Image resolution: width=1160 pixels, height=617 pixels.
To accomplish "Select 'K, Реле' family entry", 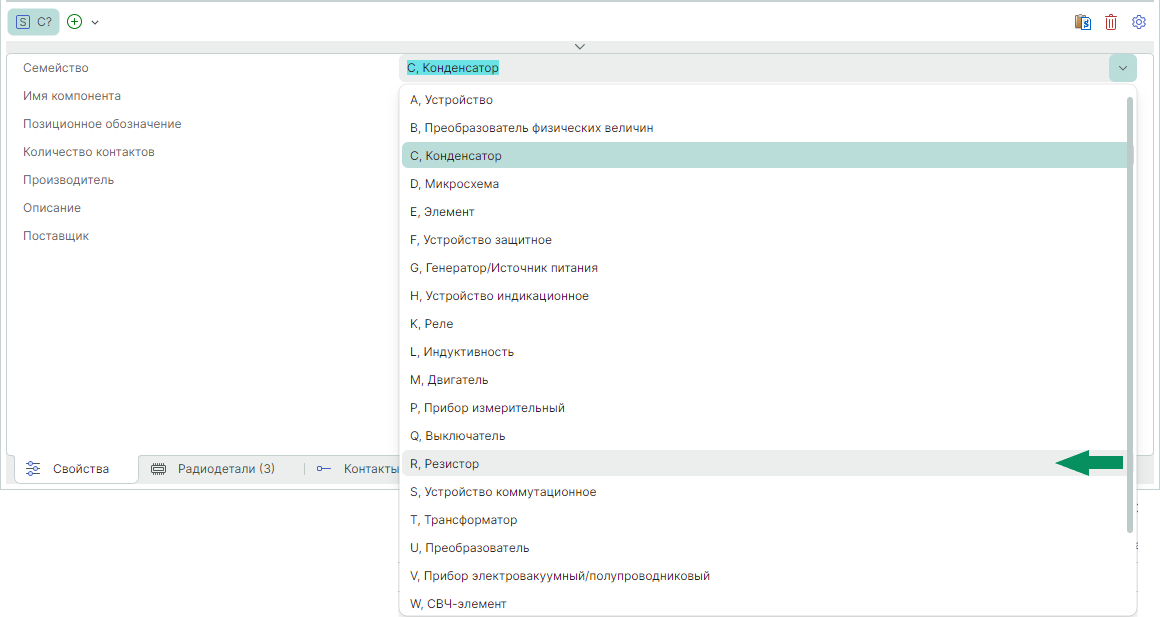I will (x=432, y=324).
